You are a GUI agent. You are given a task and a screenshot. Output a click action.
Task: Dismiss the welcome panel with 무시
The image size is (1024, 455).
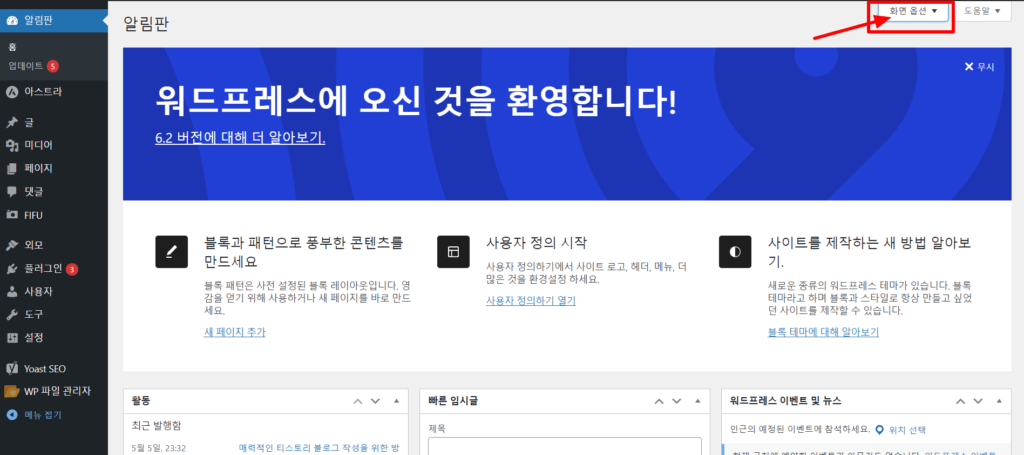(x=980, y=67)
